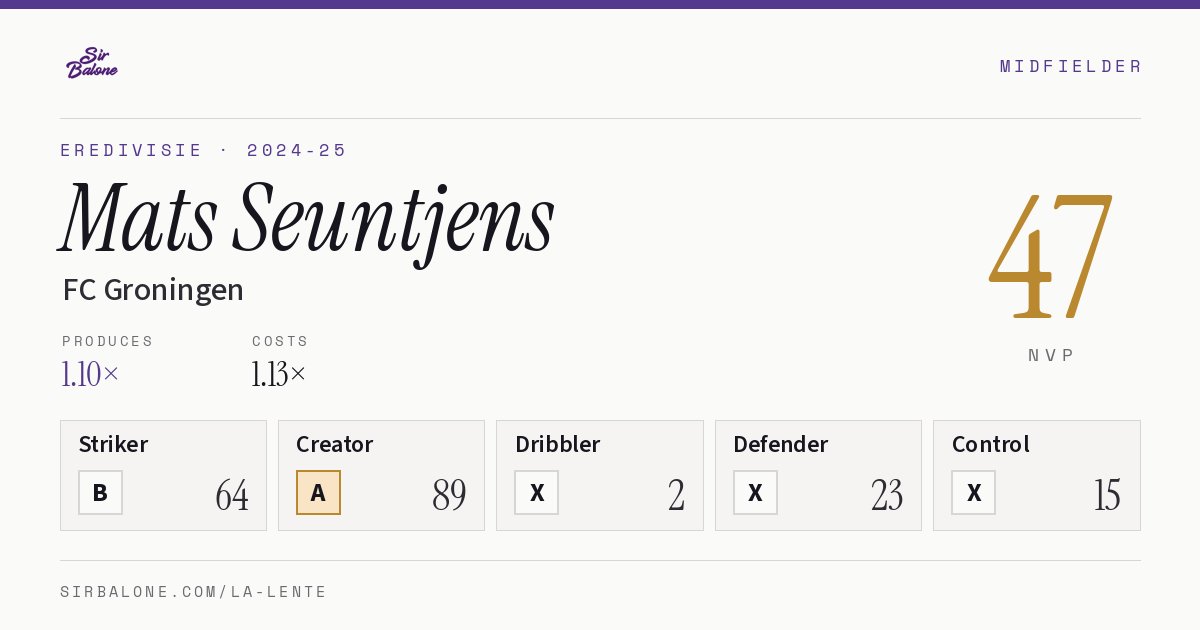Click the Defender card title

point(781,444)
